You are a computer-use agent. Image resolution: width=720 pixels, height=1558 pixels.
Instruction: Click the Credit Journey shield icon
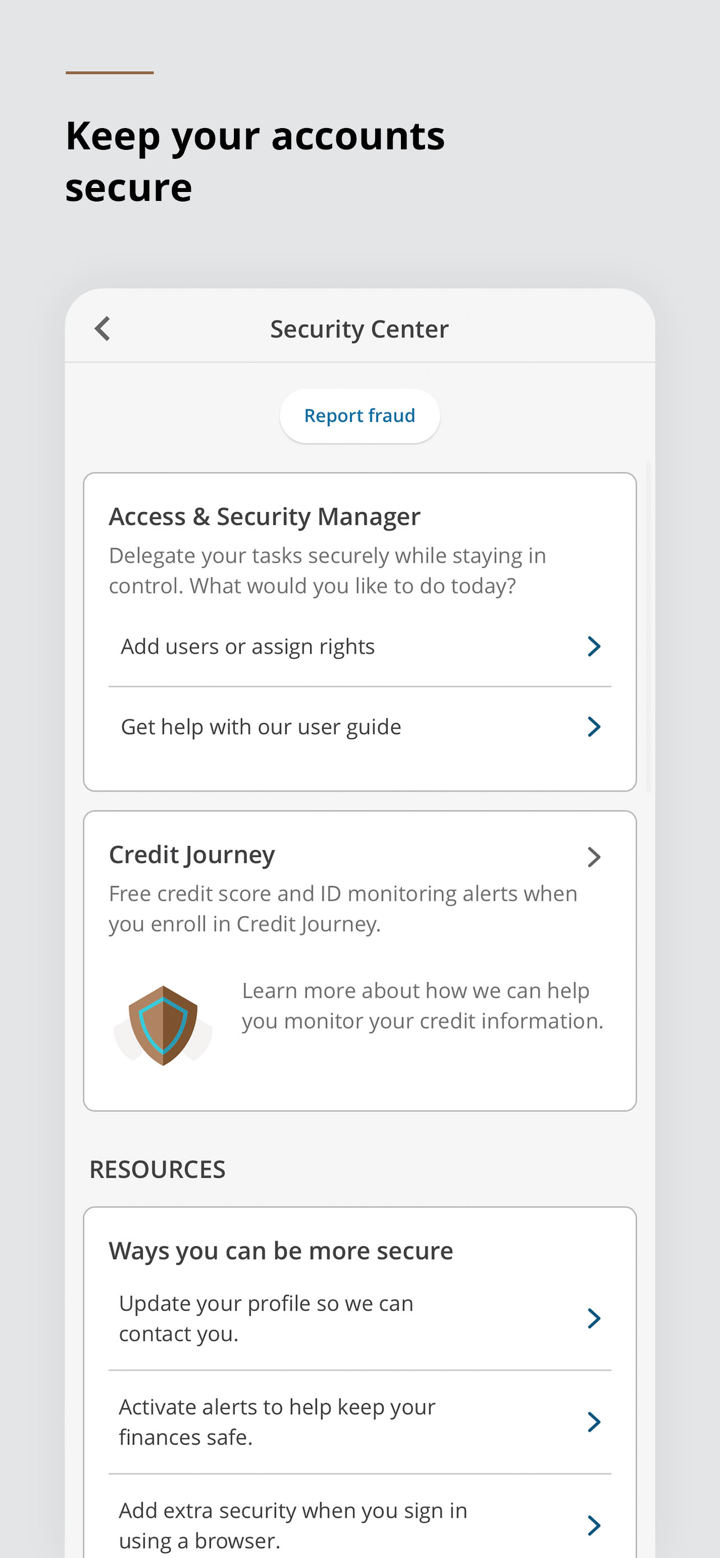(163, 1025)
